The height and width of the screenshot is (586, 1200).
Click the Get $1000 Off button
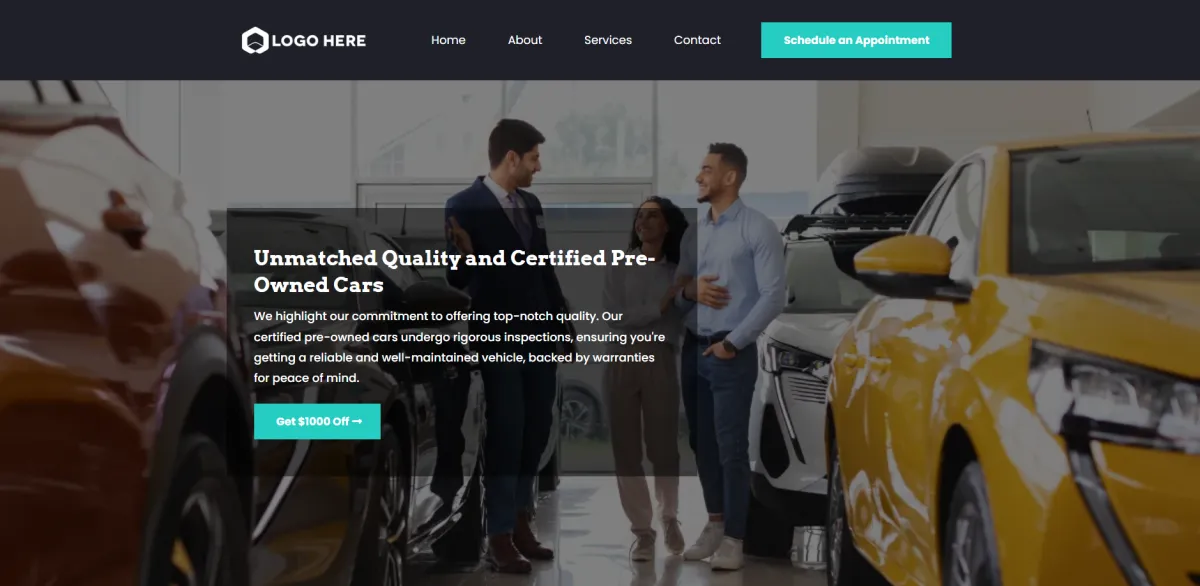317,421
